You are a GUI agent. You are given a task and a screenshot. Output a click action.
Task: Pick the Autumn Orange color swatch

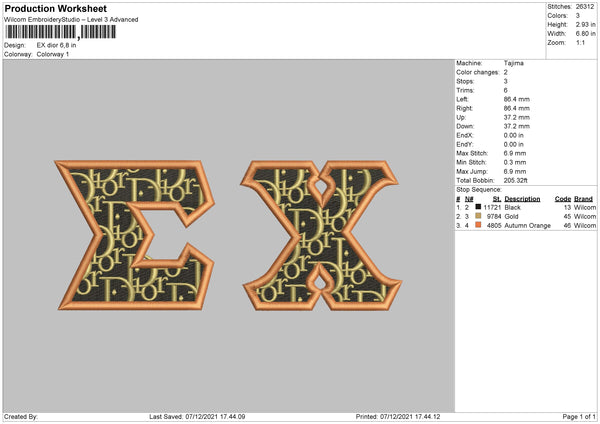click(x=478, y=225)
